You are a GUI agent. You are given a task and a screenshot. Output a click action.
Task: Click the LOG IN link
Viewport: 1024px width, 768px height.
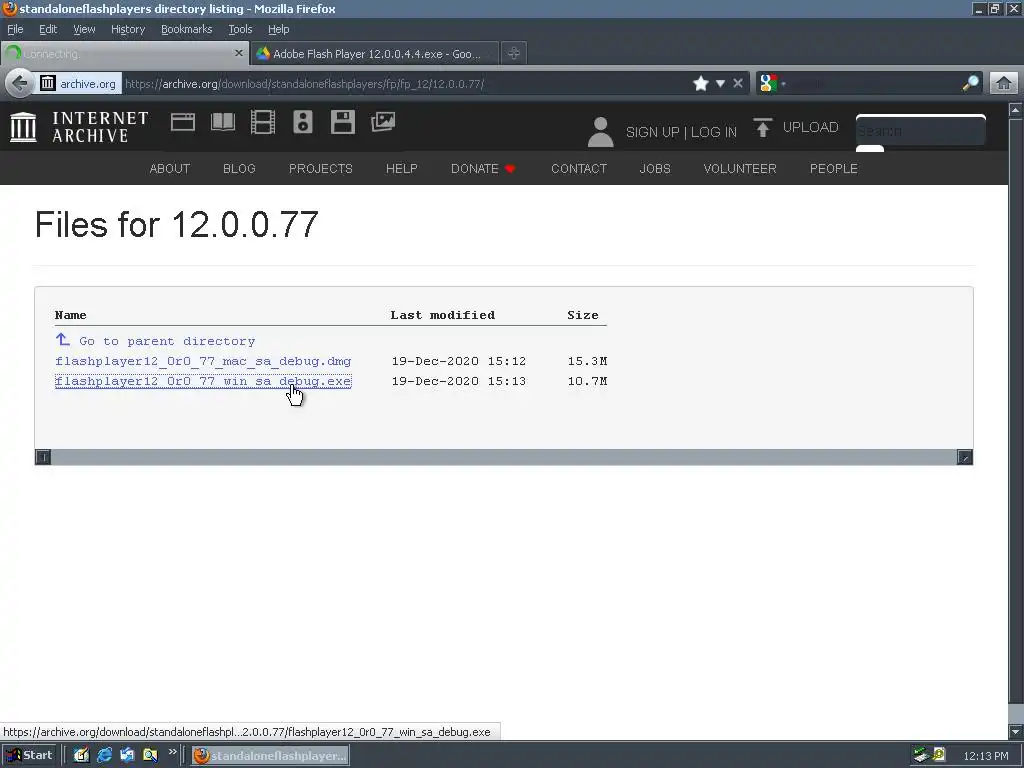pos(713,132)
